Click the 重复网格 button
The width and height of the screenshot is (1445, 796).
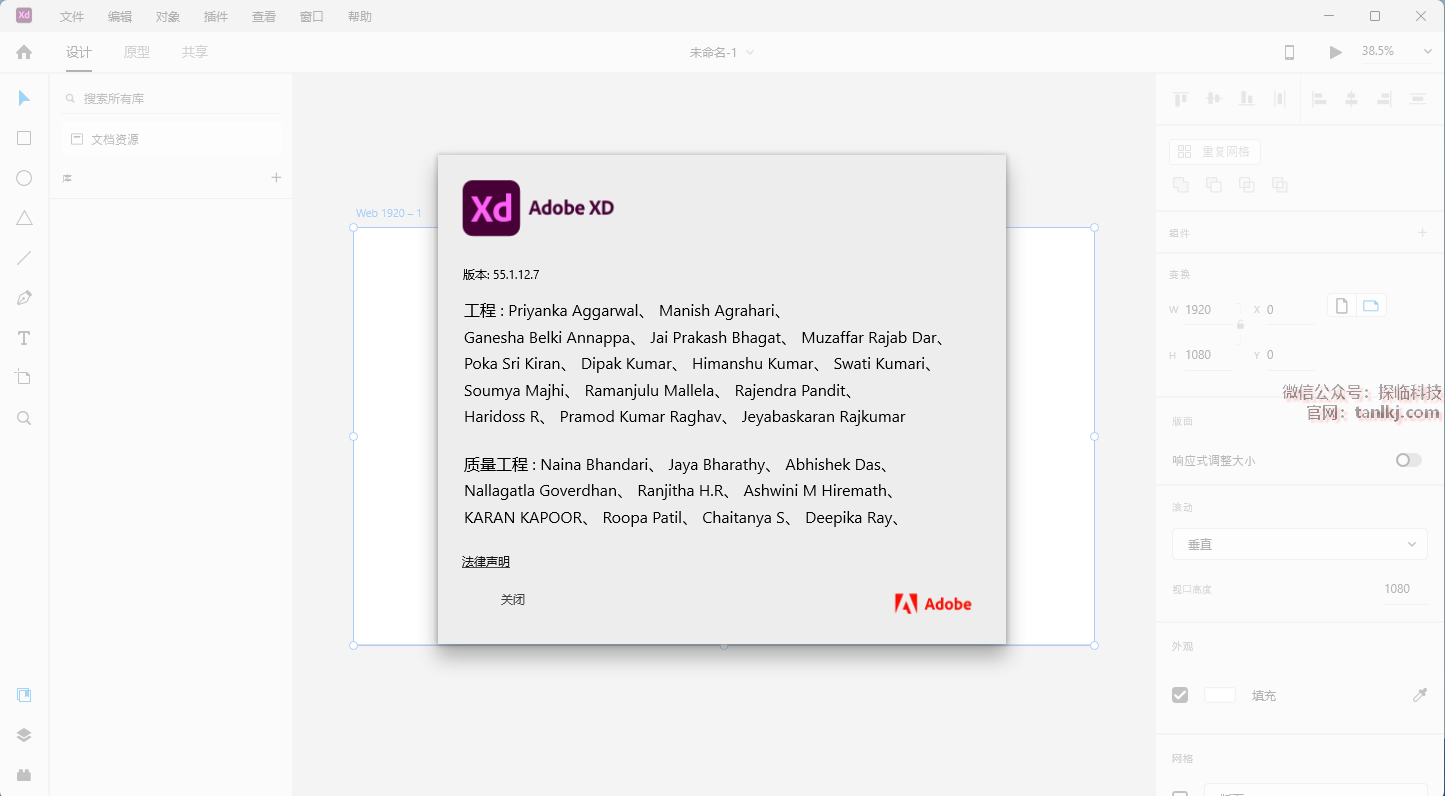(1215, 152)
